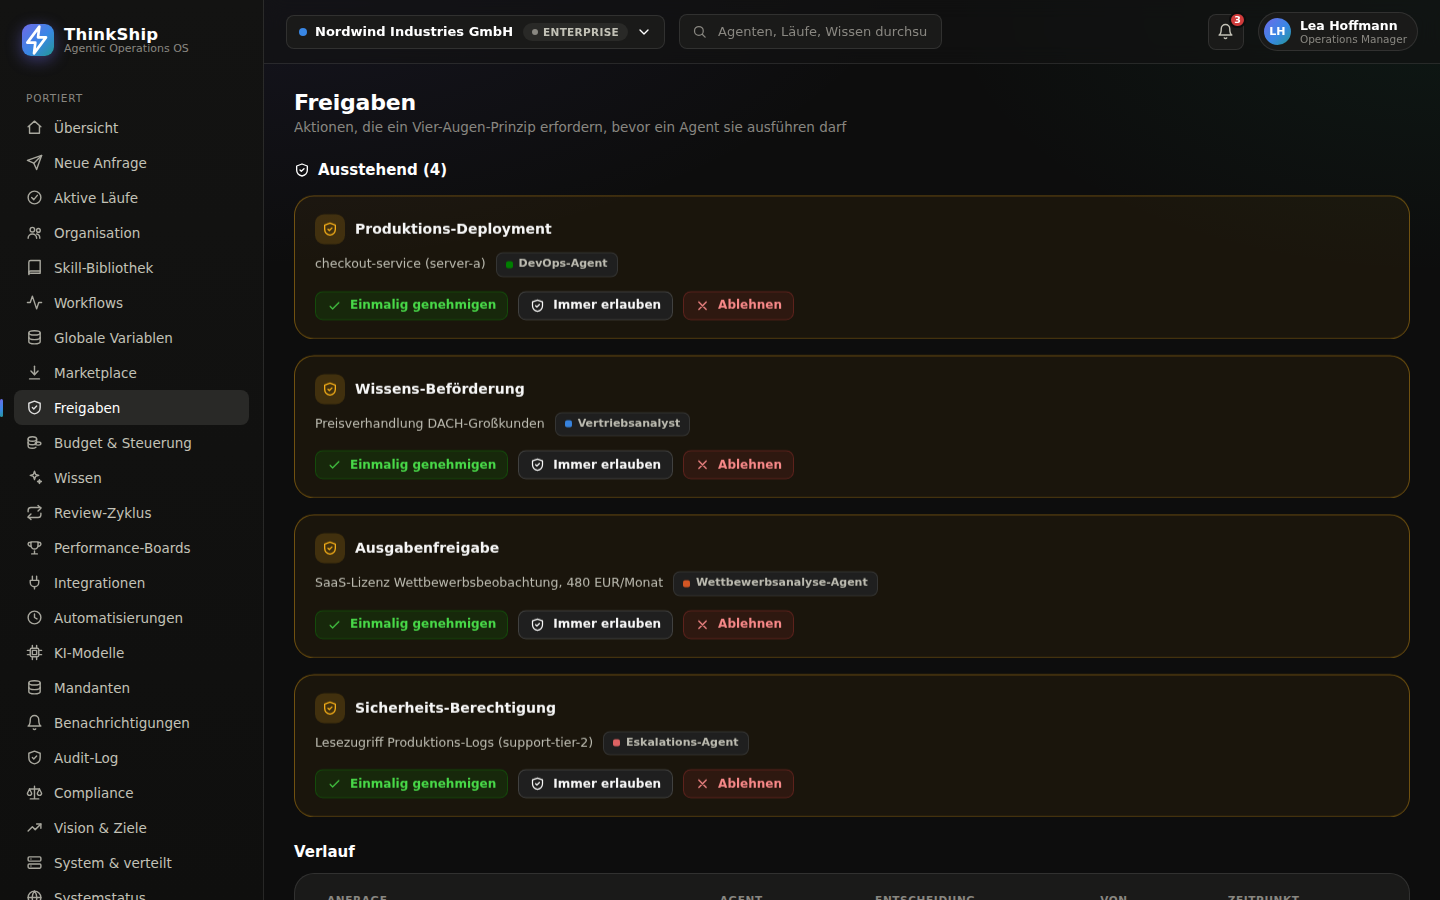1440x900 pixels.
Task: Click the Übersicht home icon in sidebar
Action: pyautogui.click(x=35, y=128)
